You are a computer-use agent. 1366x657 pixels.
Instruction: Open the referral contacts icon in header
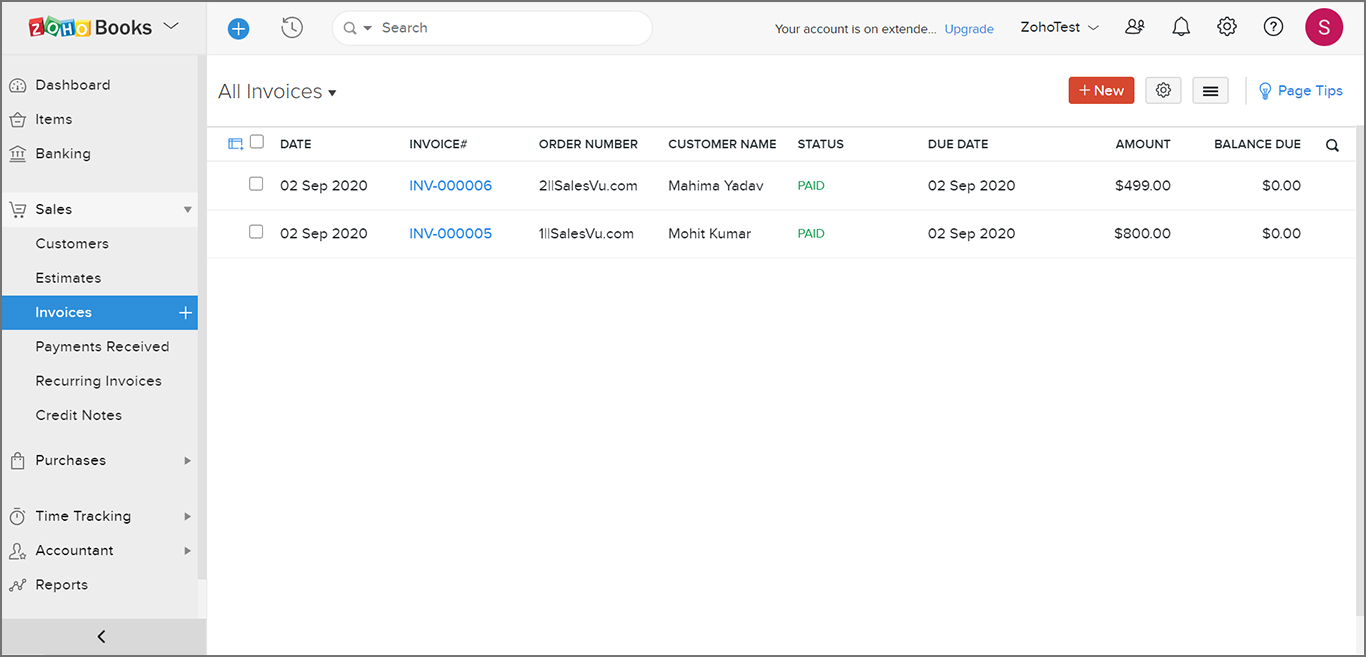pyautogui.click(x=1135, y=28)
